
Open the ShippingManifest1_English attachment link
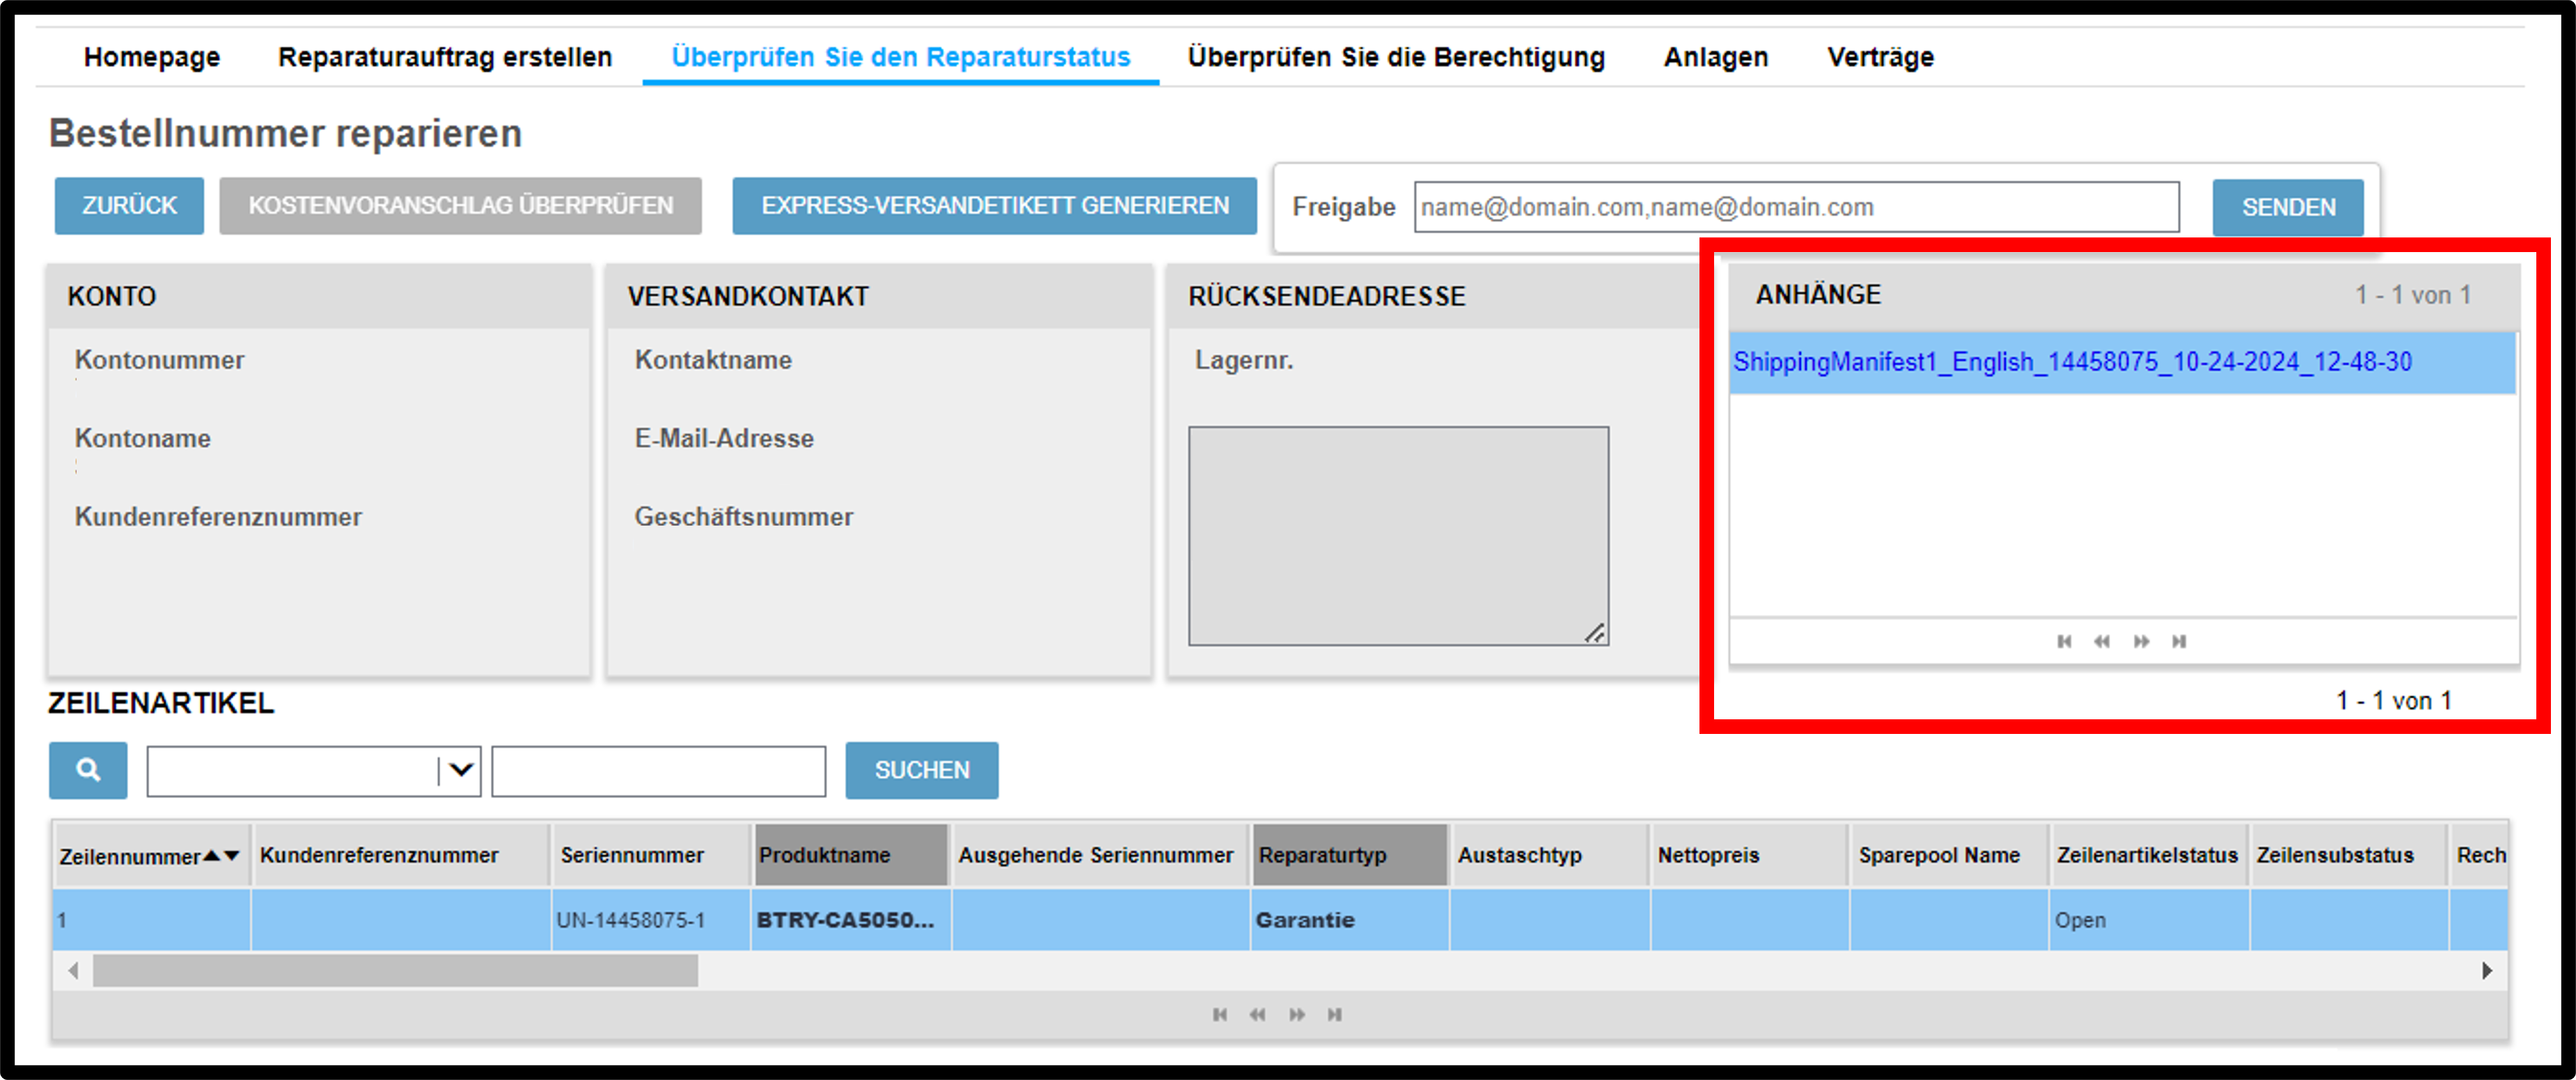[2072, 362]
